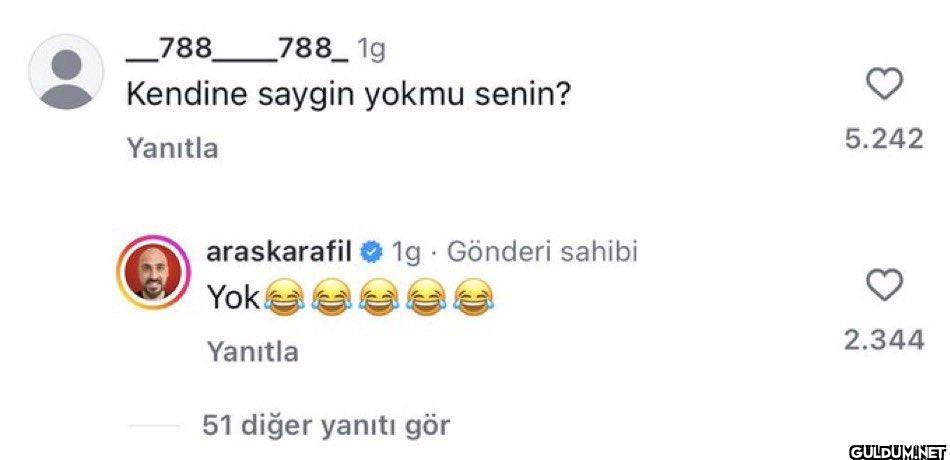Image resolution: width=950 pixels, height=460 pixels.
Task: Click the first laughing-crying emoji after Yok
Action: tap(284, 298)
